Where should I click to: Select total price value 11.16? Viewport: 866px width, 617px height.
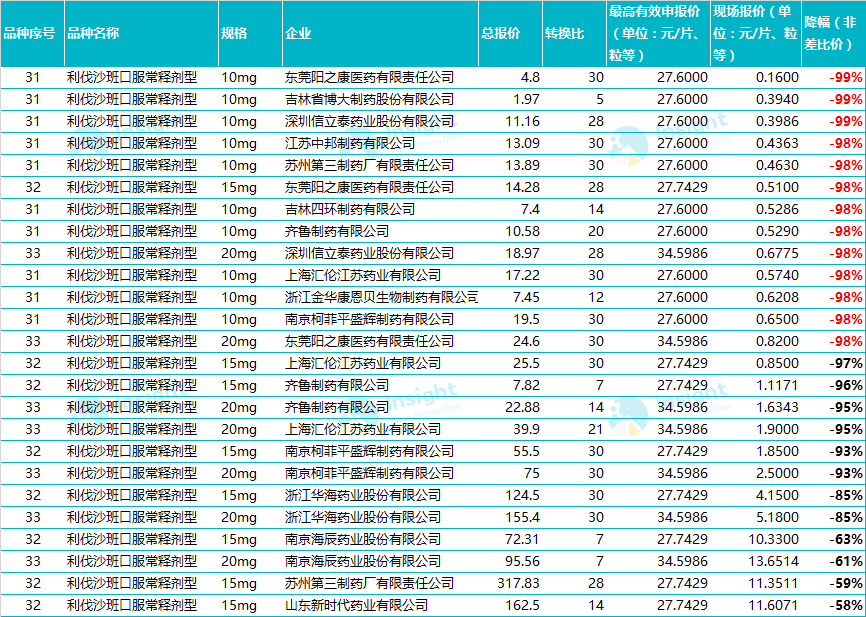tap(523, 122)
